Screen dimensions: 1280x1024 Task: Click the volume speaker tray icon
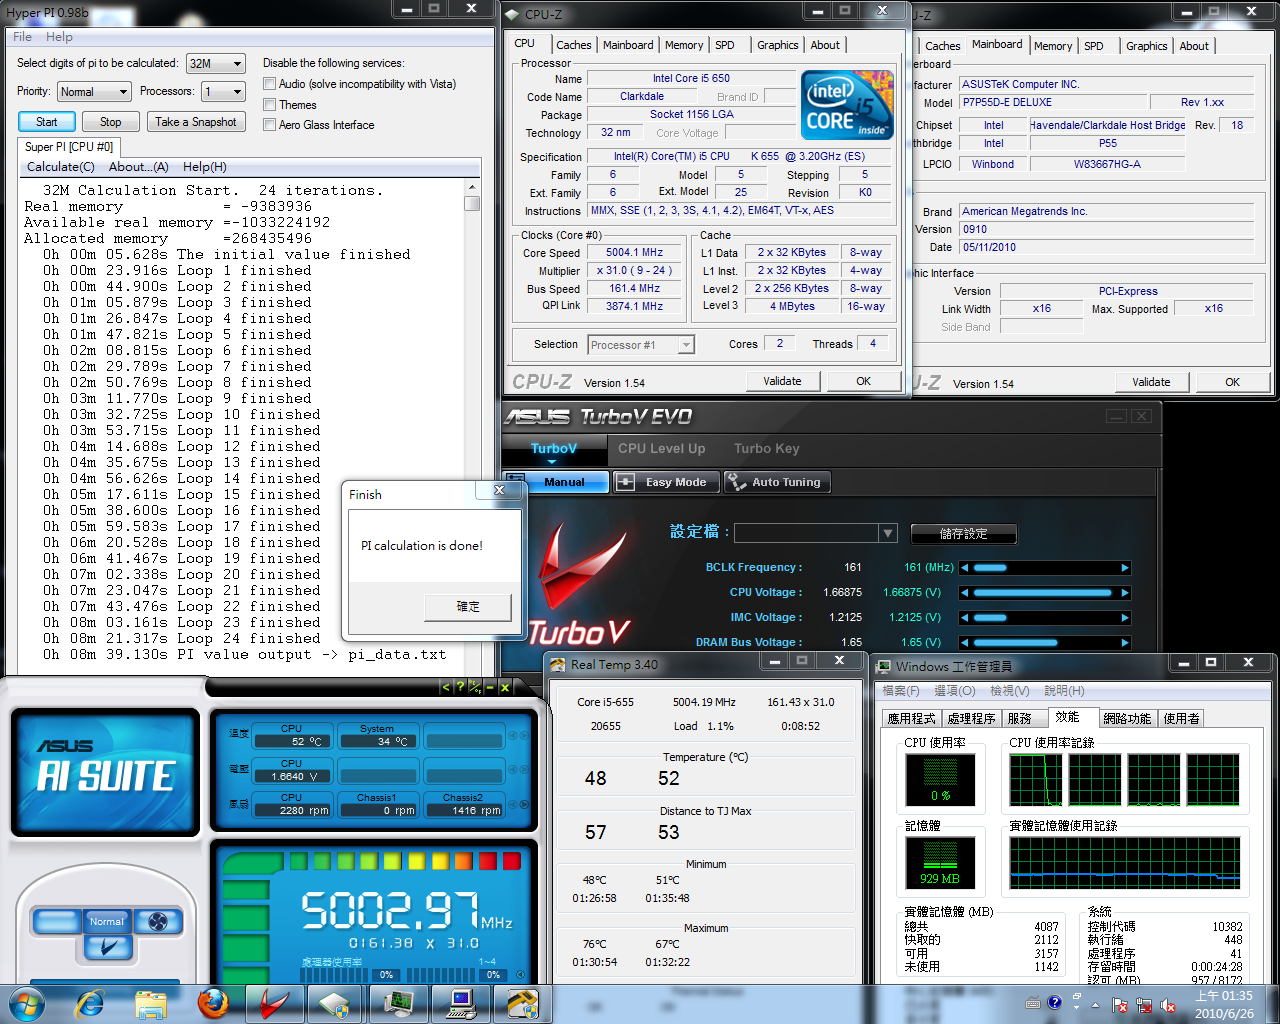coord(1167,1004)
